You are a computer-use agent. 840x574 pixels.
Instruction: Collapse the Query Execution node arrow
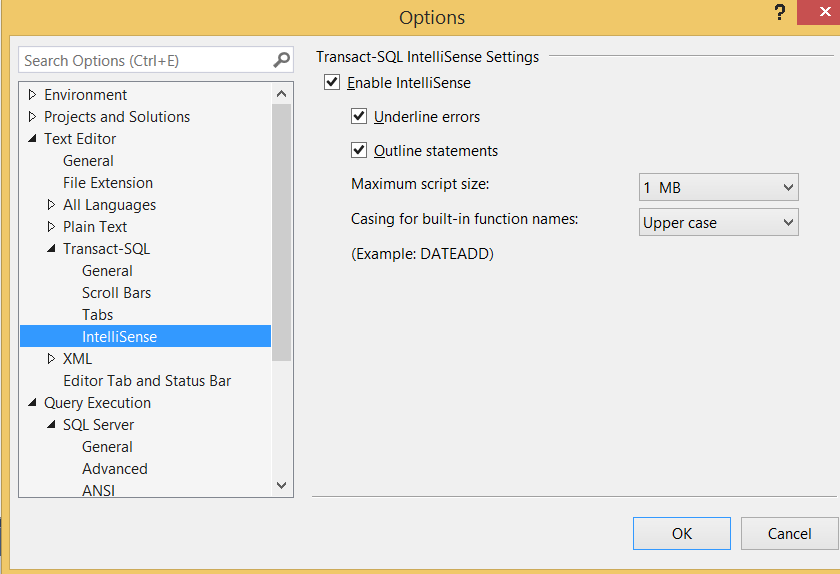32,402
